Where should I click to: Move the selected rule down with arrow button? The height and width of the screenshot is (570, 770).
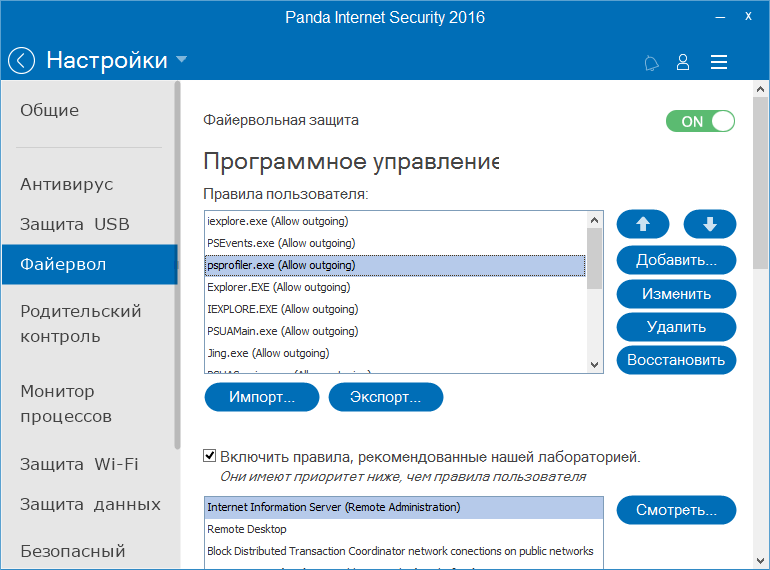(x=710, y=224)
